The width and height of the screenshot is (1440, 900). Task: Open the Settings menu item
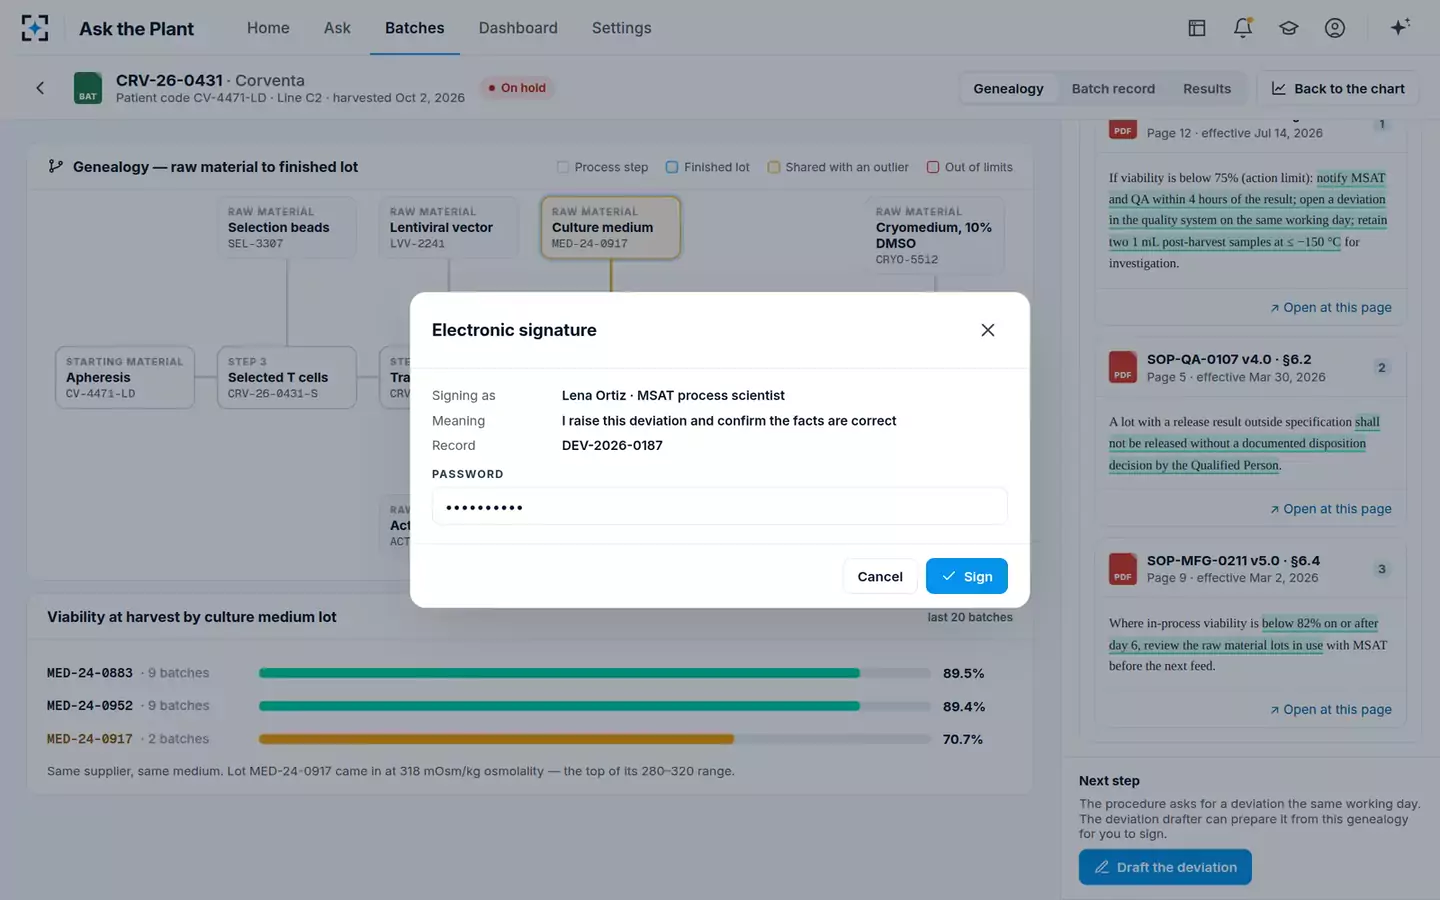pos(621,28)
